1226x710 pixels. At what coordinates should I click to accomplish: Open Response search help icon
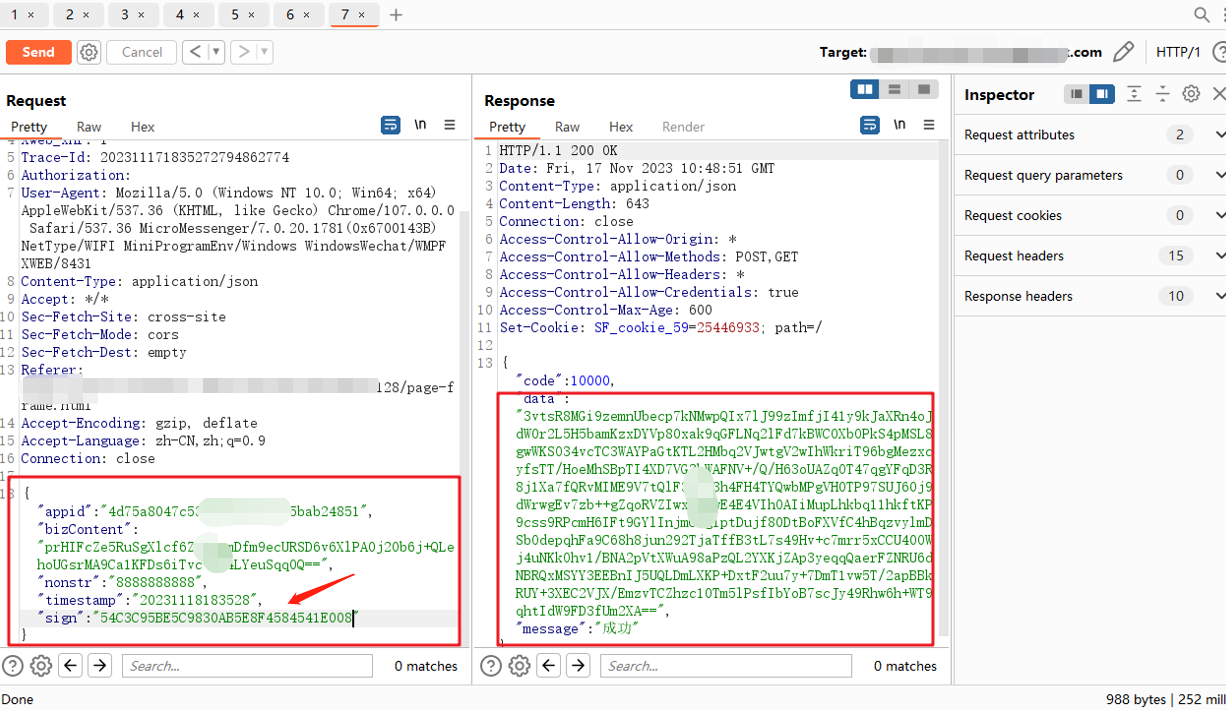point(491,666)
